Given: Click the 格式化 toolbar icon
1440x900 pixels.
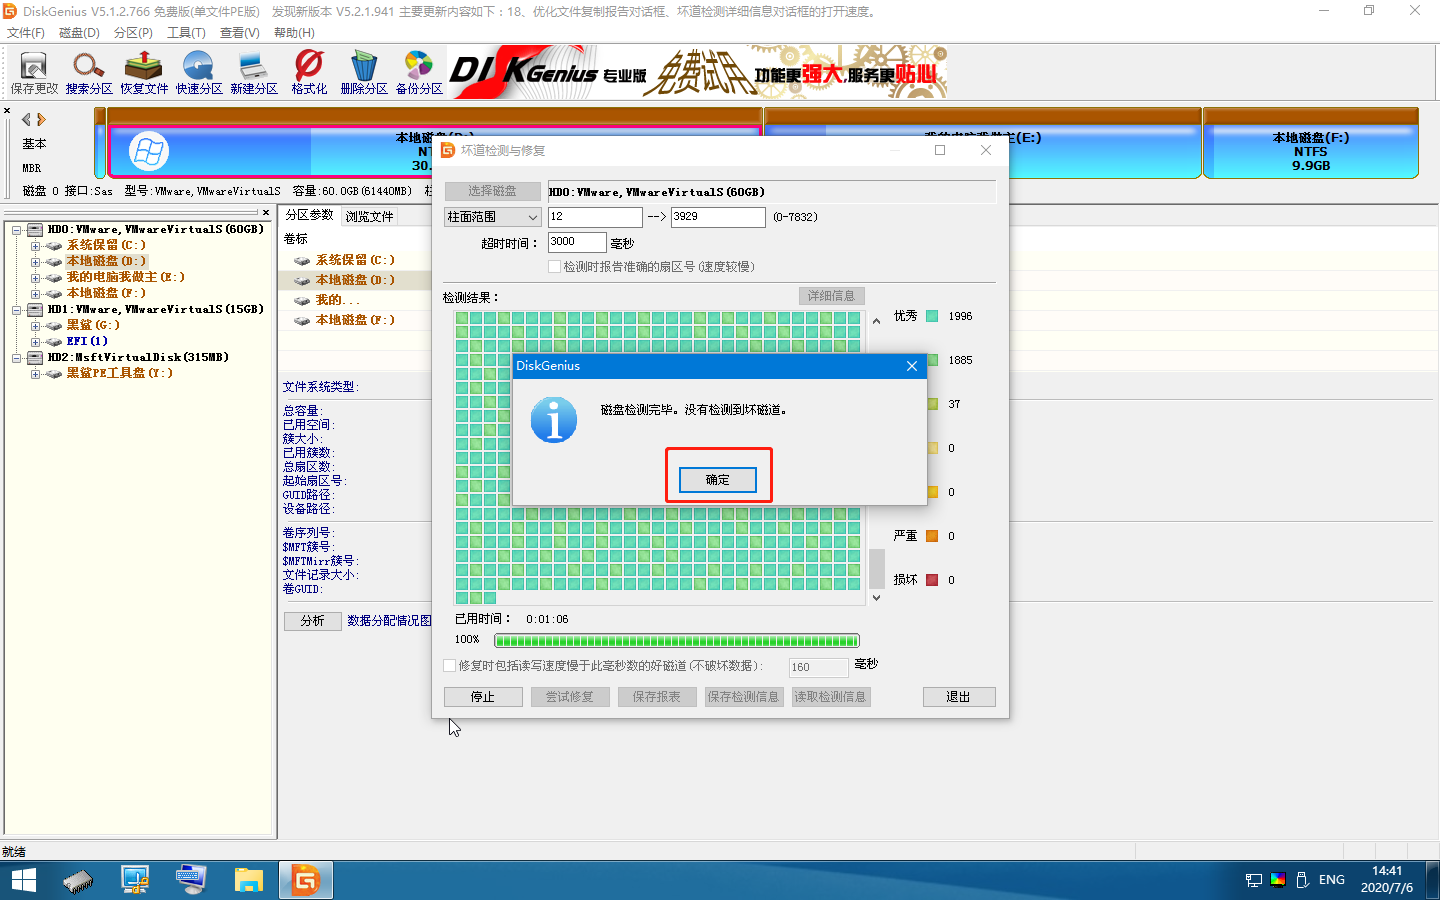Looking at the screenshot, I should pyautogui.click(x=309, y=73).
